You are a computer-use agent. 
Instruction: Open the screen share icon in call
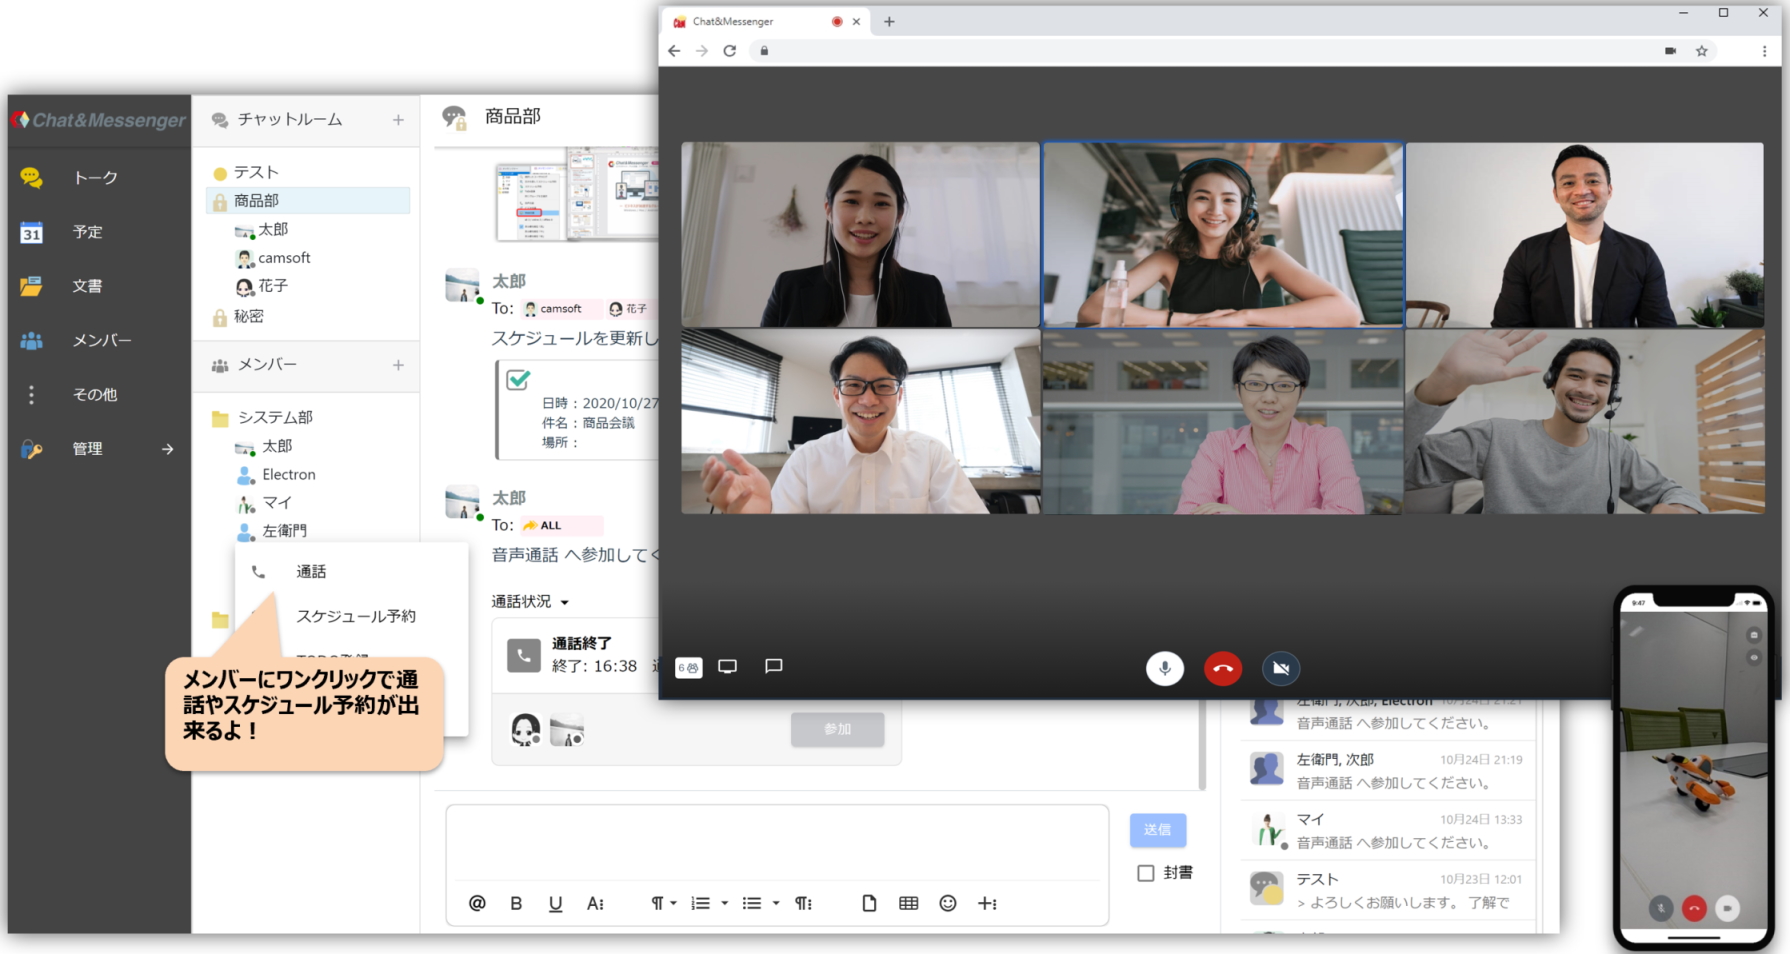(728, 667)
